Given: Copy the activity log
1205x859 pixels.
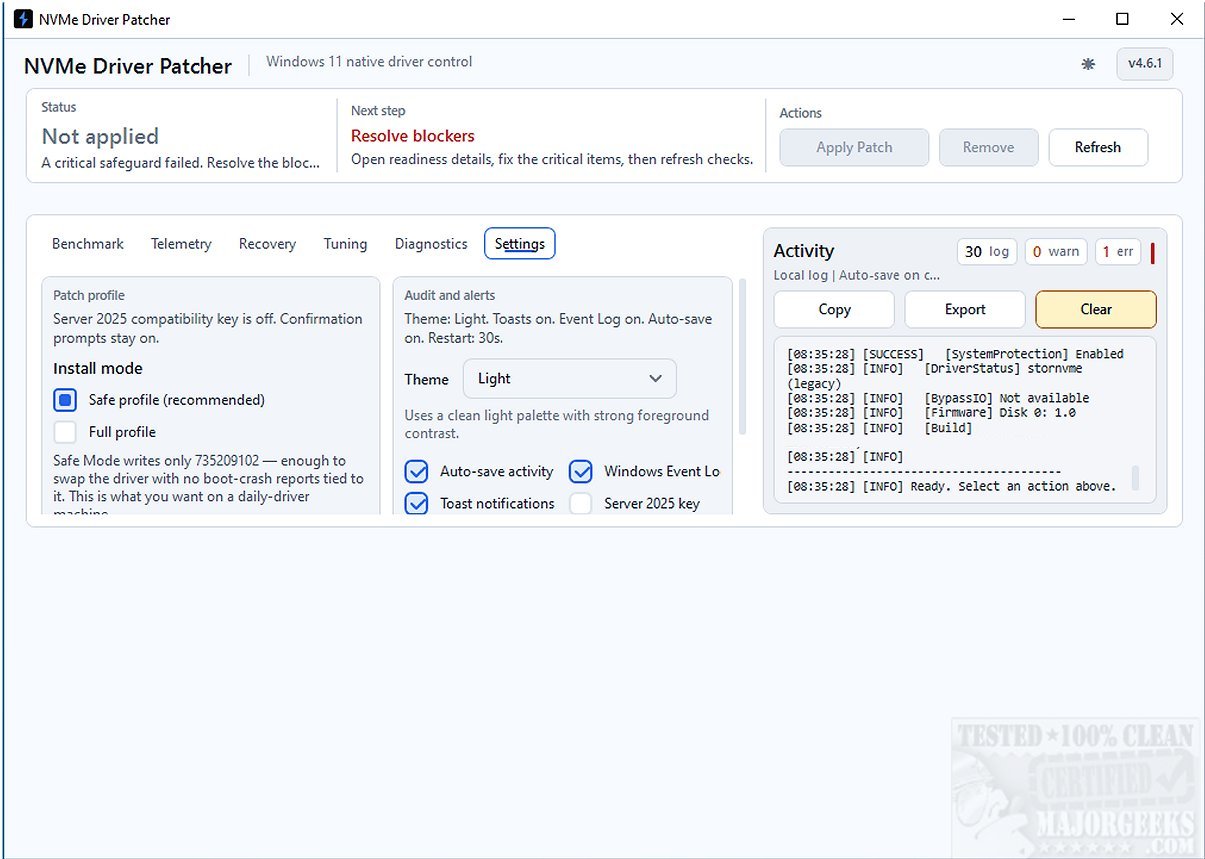Looking at the screenshot, I should [x=834, y=309].
